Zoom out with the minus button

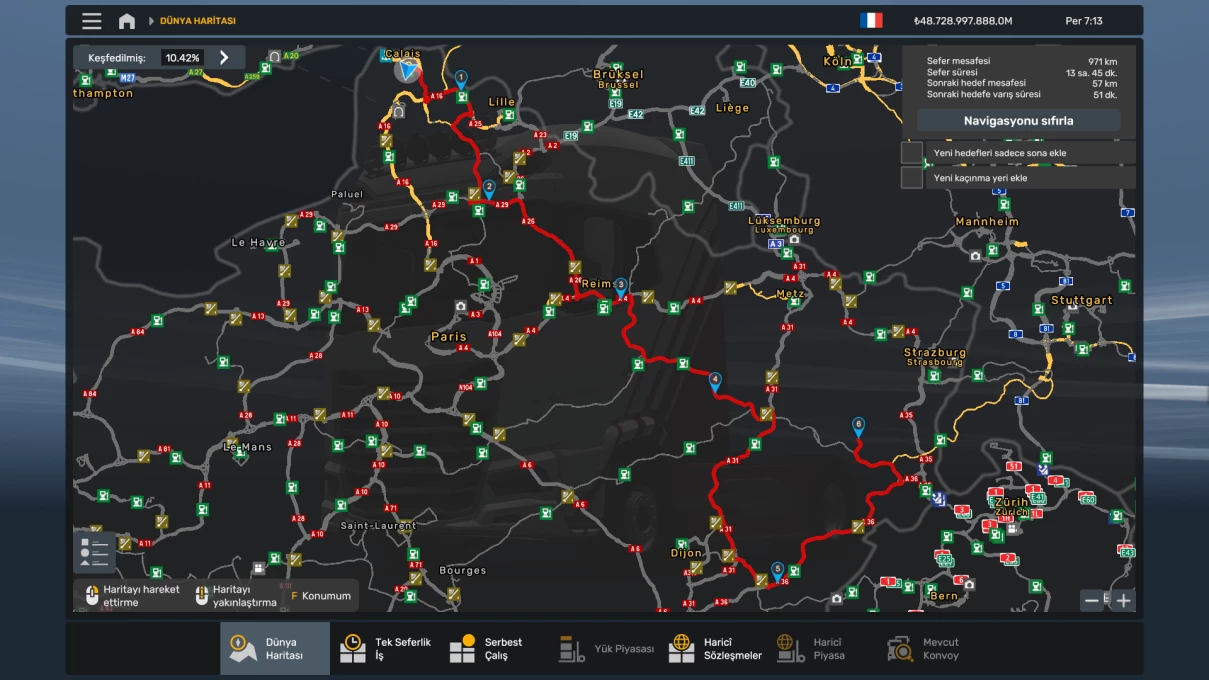1092,600
